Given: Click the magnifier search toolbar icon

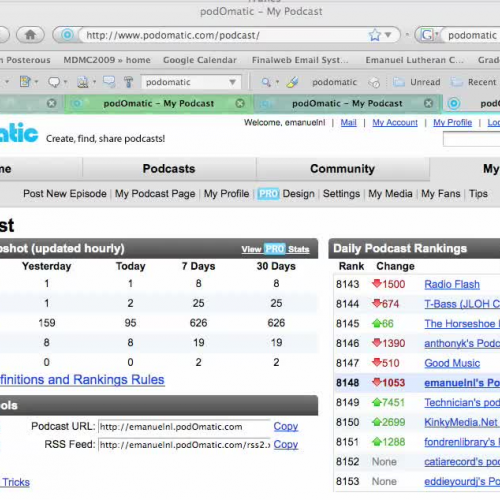Looking at the screenshot, I should 266,82.
